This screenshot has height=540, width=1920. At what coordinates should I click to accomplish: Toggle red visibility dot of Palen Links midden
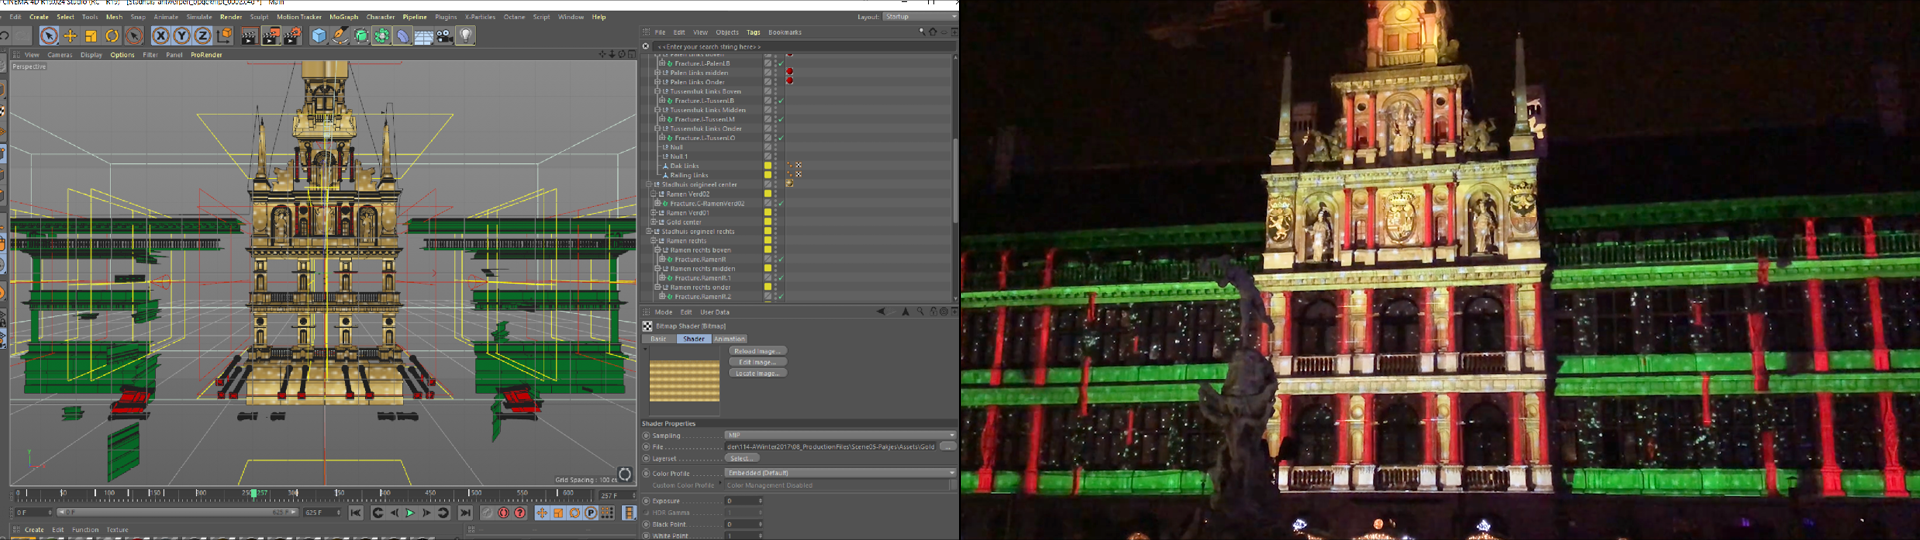point(789,72)
